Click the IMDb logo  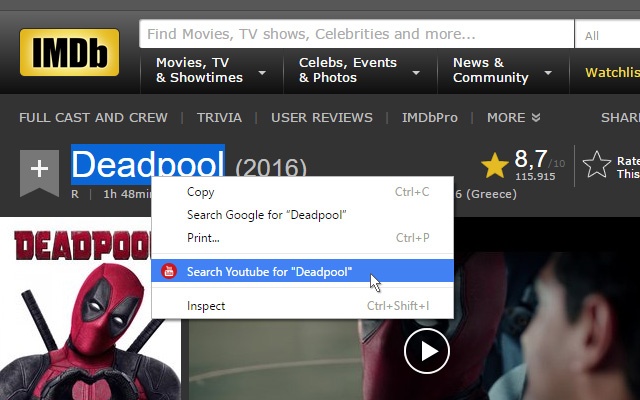pyautogui.click(x=69, y=52)
